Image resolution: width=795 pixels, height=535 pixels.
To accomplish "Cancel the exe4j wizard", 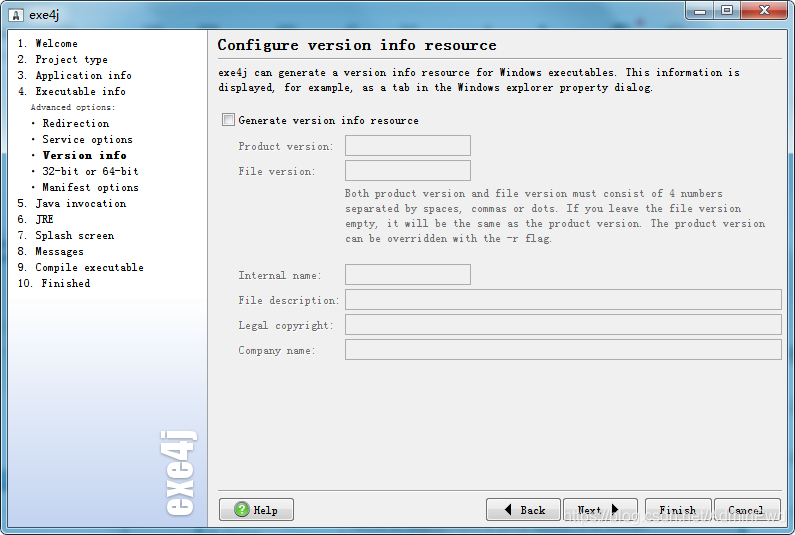I will pyautogui.click(x=746, y=509).
